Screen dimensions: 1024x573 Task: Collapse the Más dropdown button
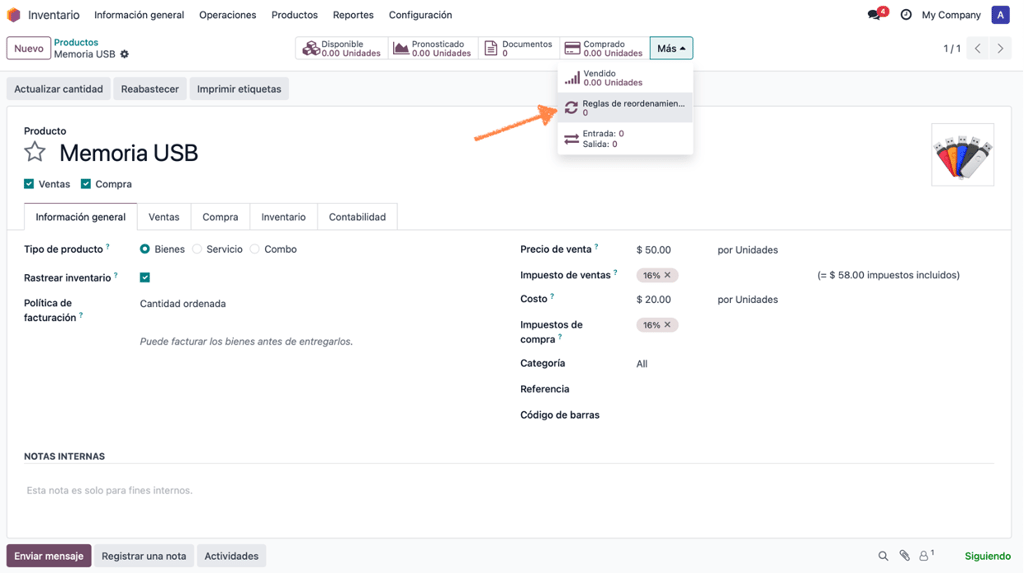671,48
